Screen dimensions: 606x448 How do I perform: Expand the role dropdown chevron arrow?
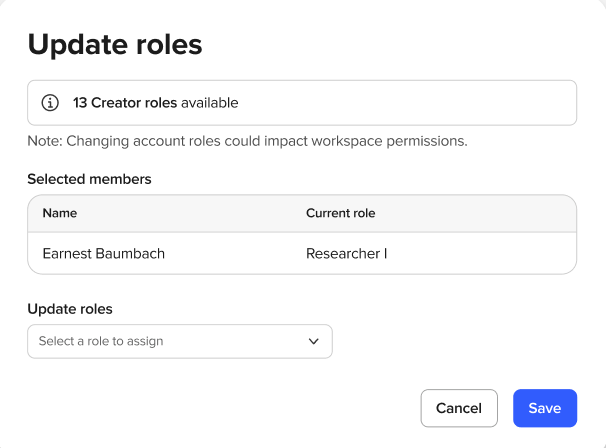(313, 341)
